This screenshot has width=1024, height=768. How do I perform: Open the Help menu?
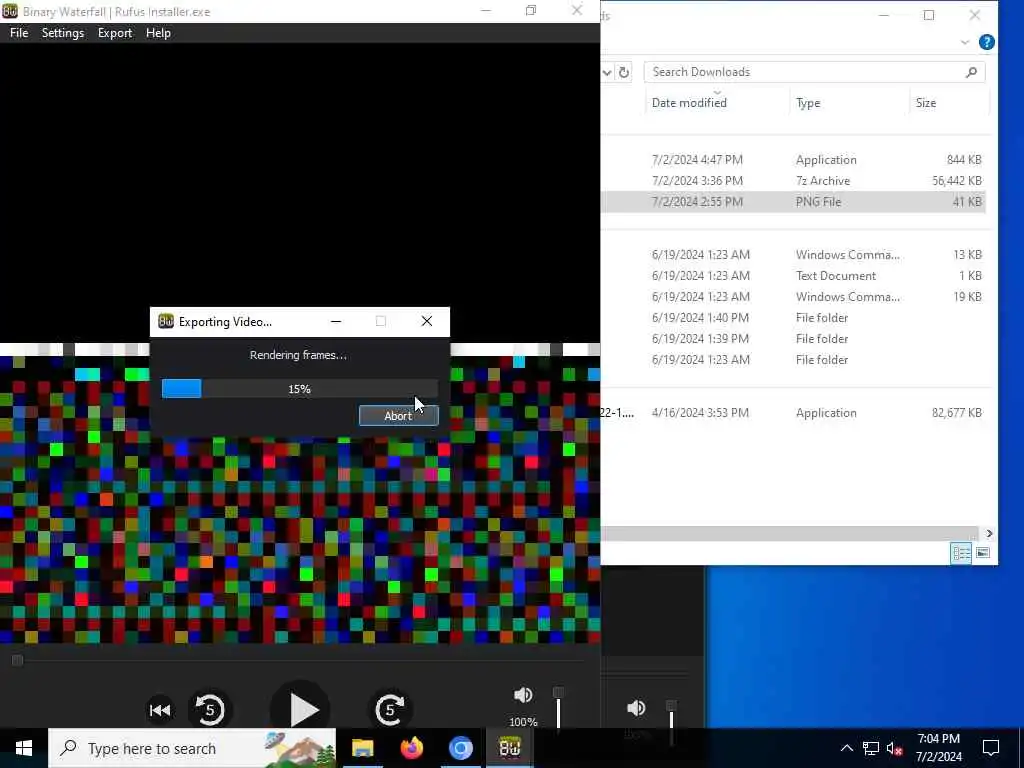pos(158,33)
